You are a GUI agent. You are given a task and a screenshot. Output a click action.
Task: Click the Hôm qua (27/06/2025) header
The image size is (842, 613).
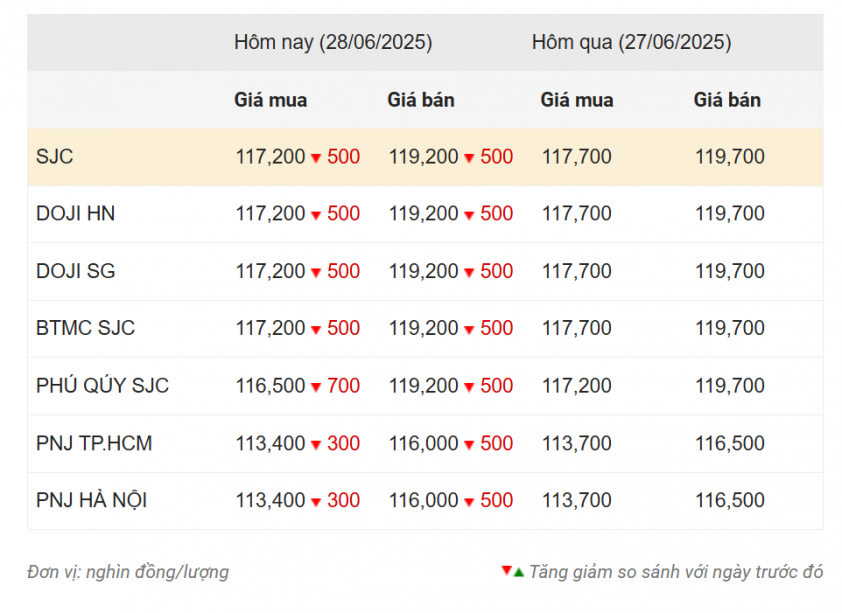[x=632, y=42]
